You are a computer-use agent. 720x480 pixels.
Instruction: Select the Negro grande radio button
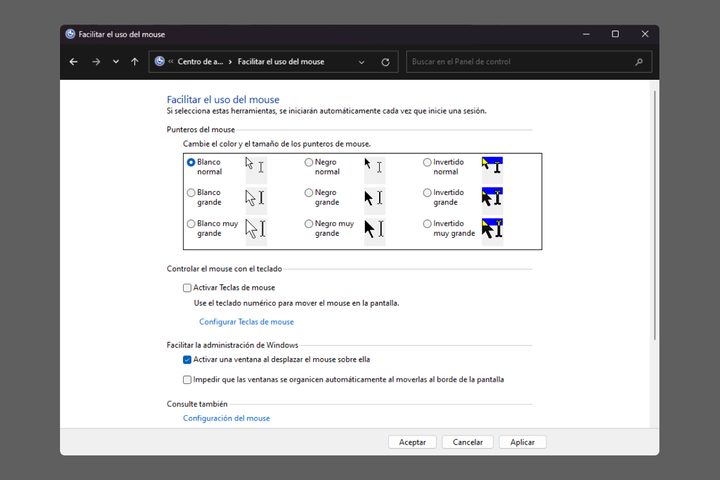tap(309, 193)
